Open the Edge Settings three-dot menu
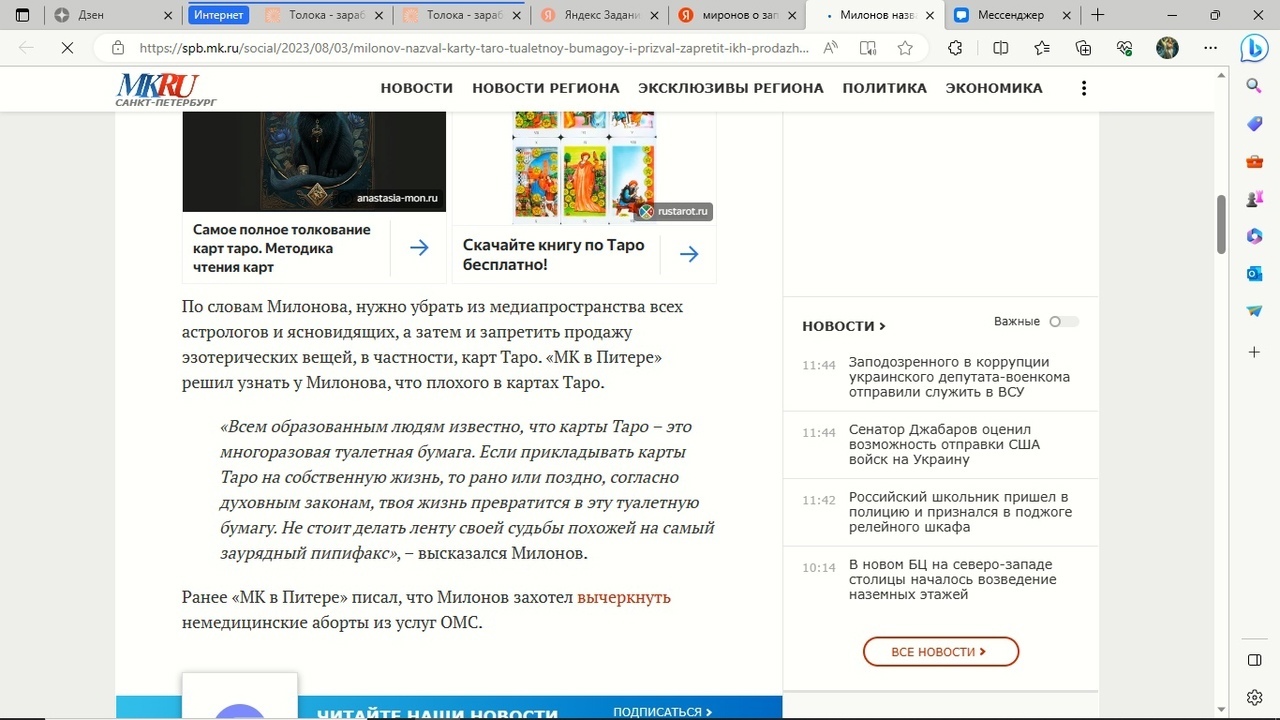The height and width of the screenshot is (720, 1280). point(1210,47)
